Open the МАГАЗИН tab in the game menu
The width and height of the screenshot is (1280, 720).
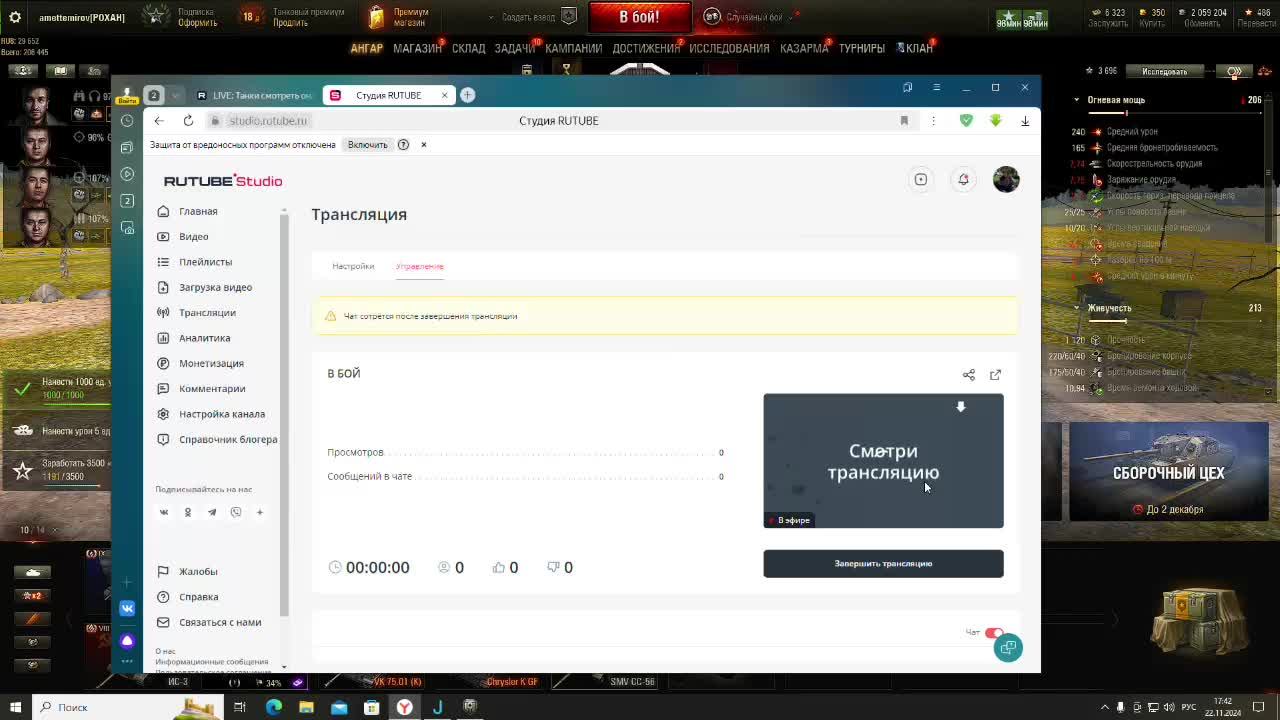tap(417, 48)
